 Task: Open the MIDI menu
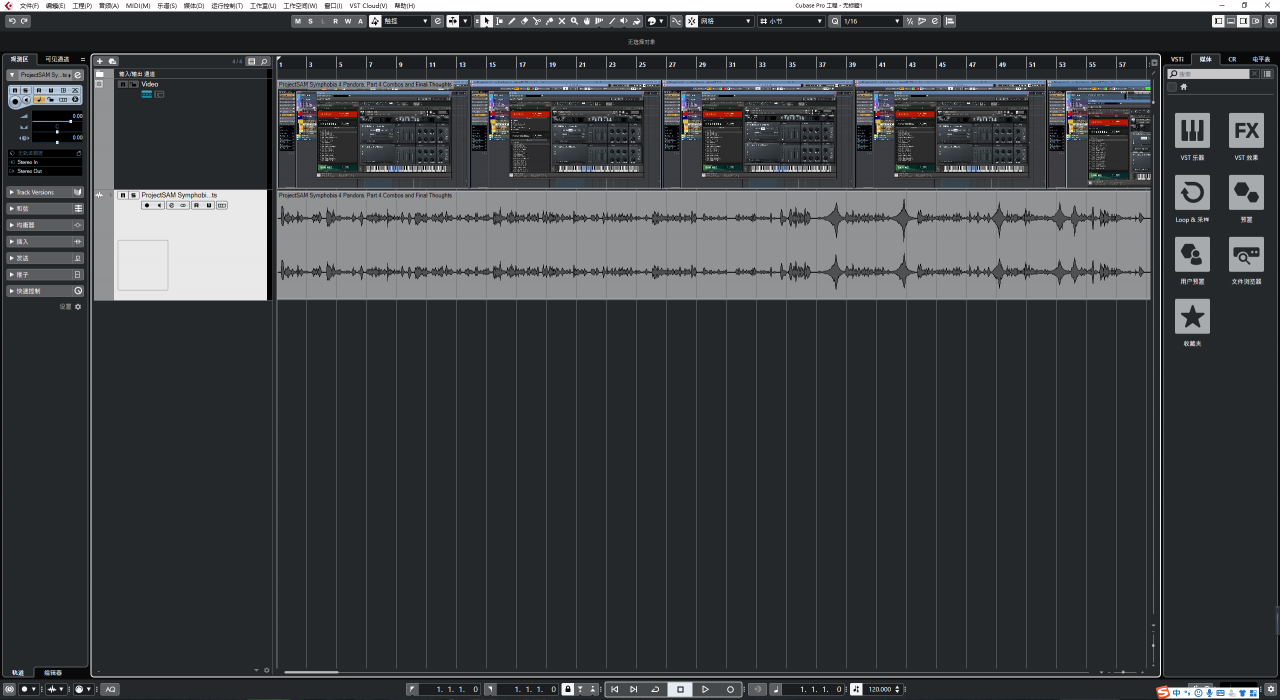tap(138, 6)
